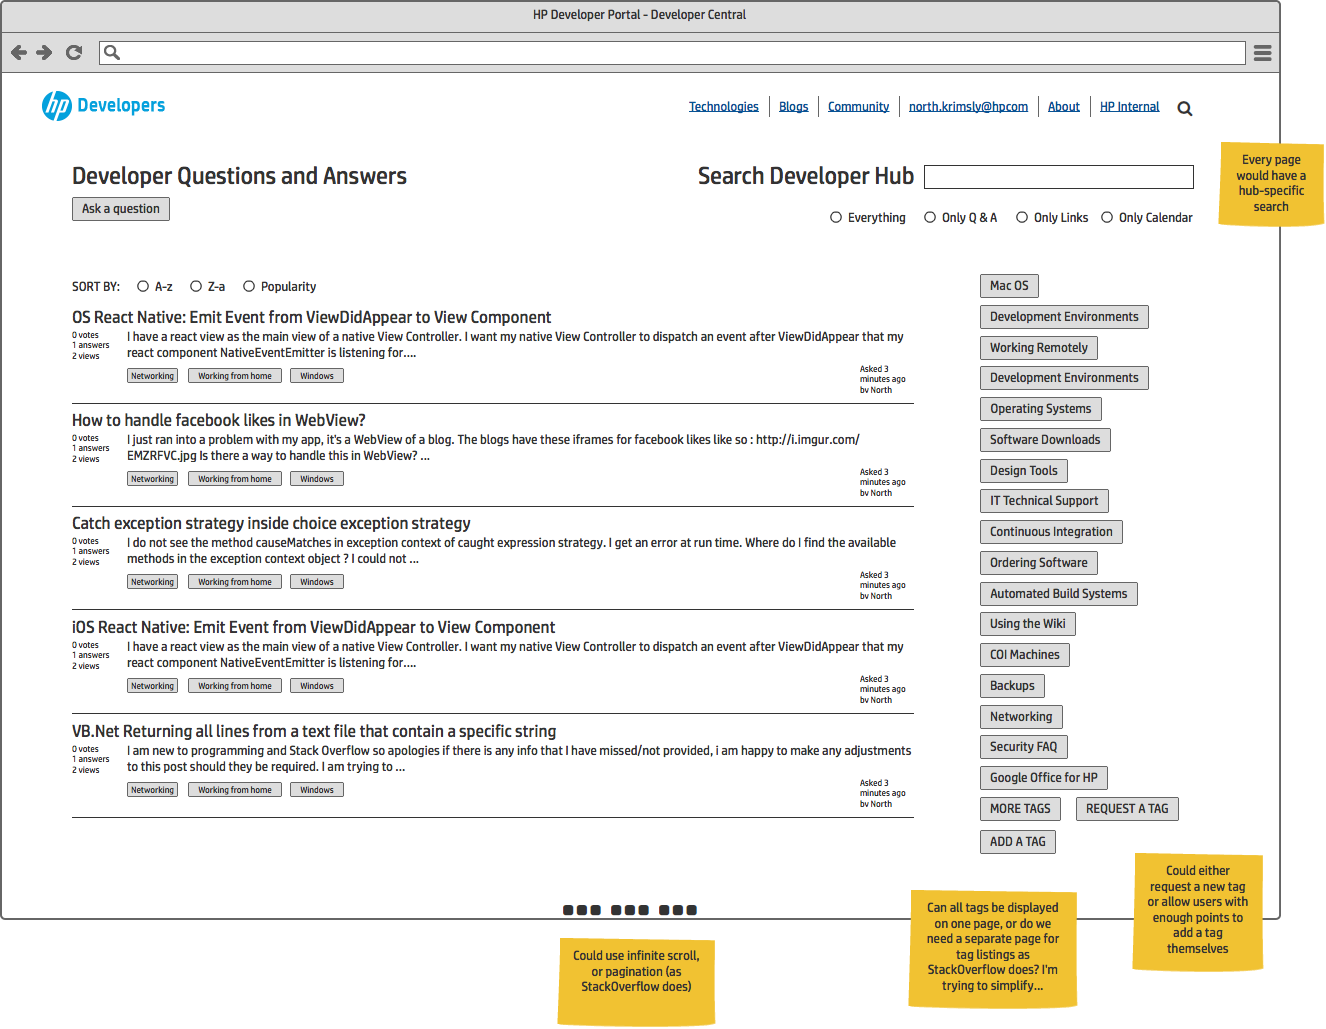The height and width of the screenshot is (1029, 1326).
Task: Select the Operating Systems tag
Action: (x=1041, y=409)
